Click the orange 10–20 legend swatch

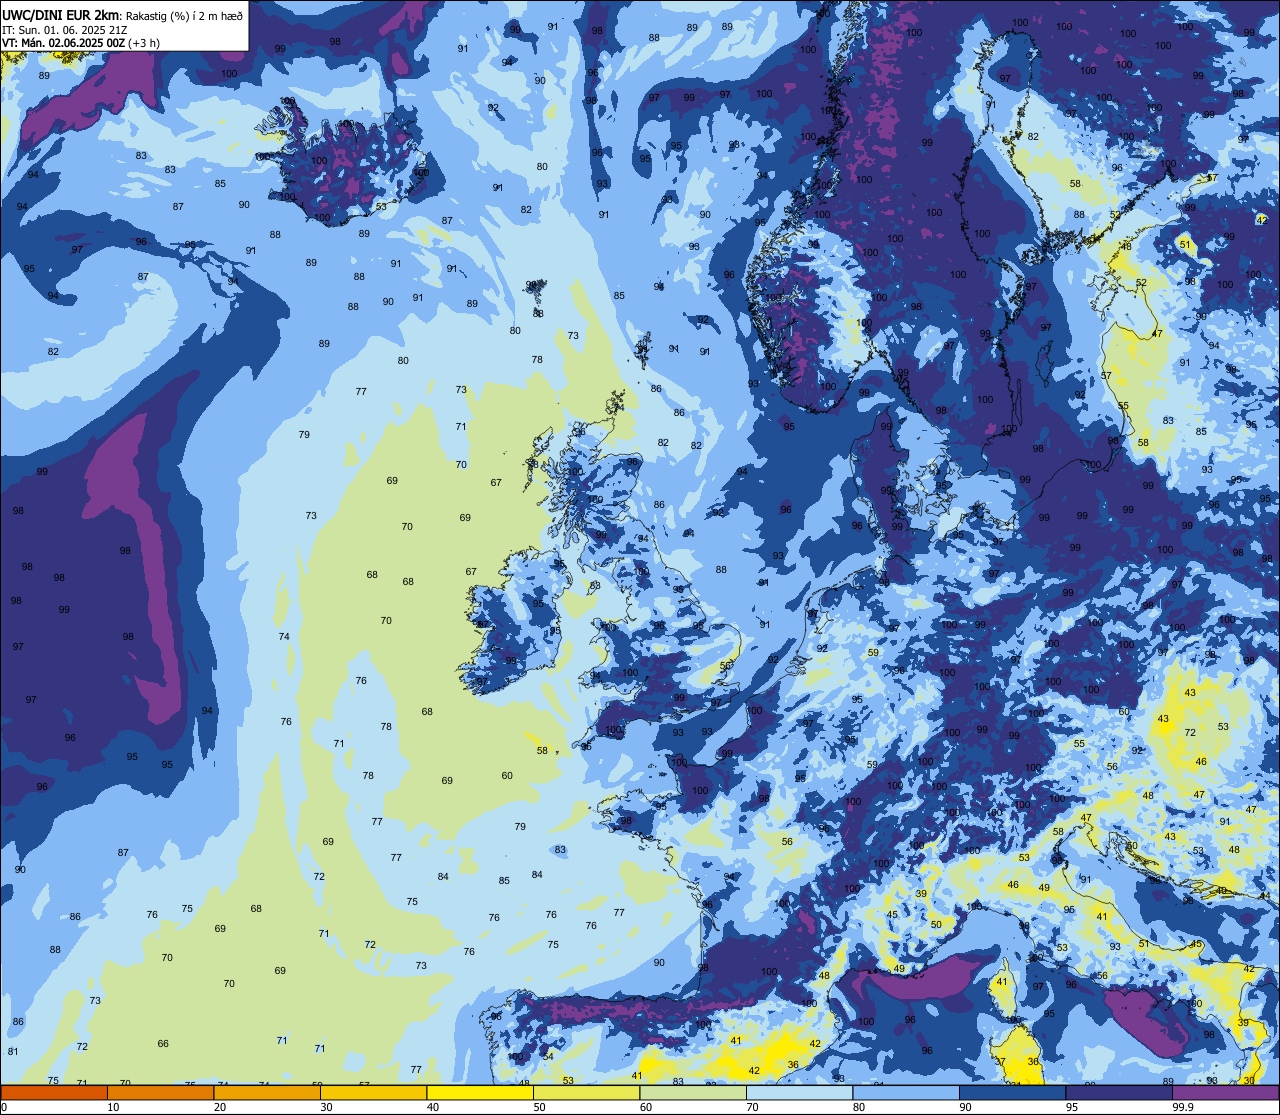(160, 1093)
